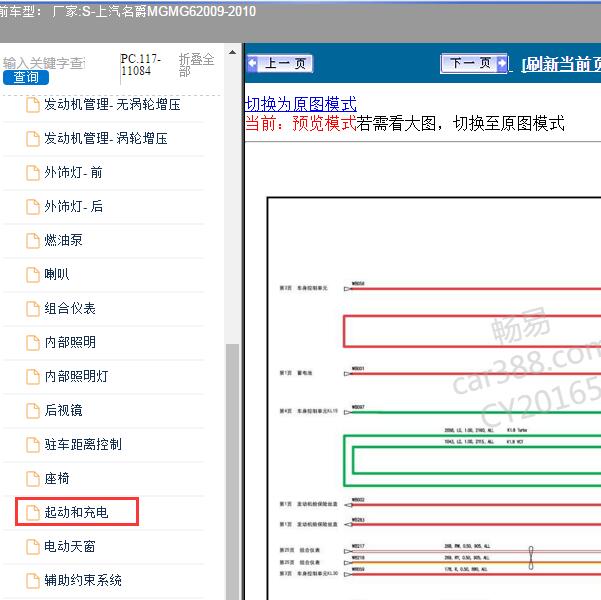Click the PC.117-11084 text
The height and width of the screenshot is (600, 601).
pos(141,64)
